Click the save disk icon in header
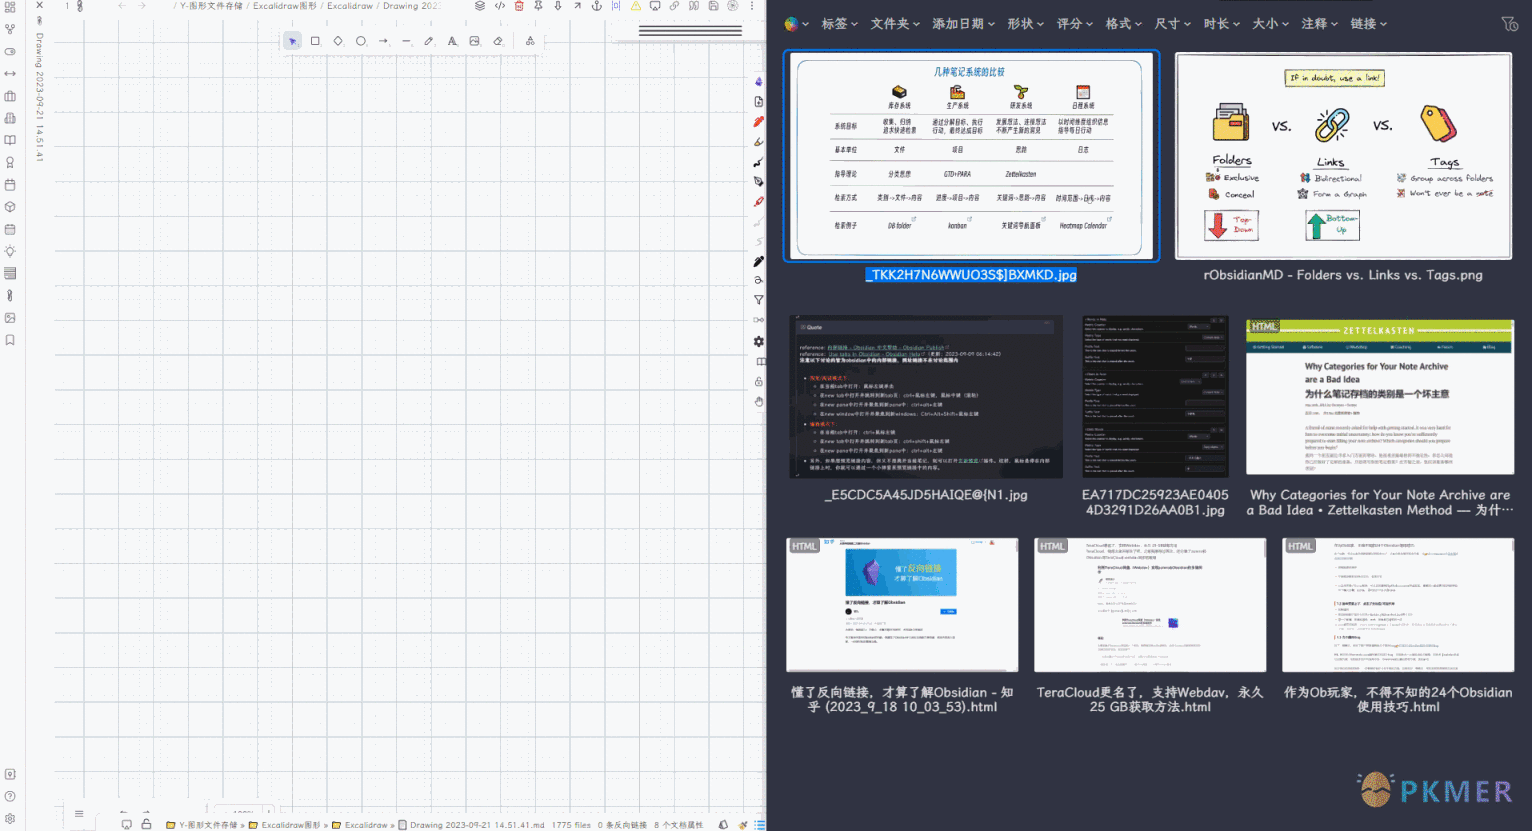Screen dimensions: 1532x831 click(x=713, y=6)
